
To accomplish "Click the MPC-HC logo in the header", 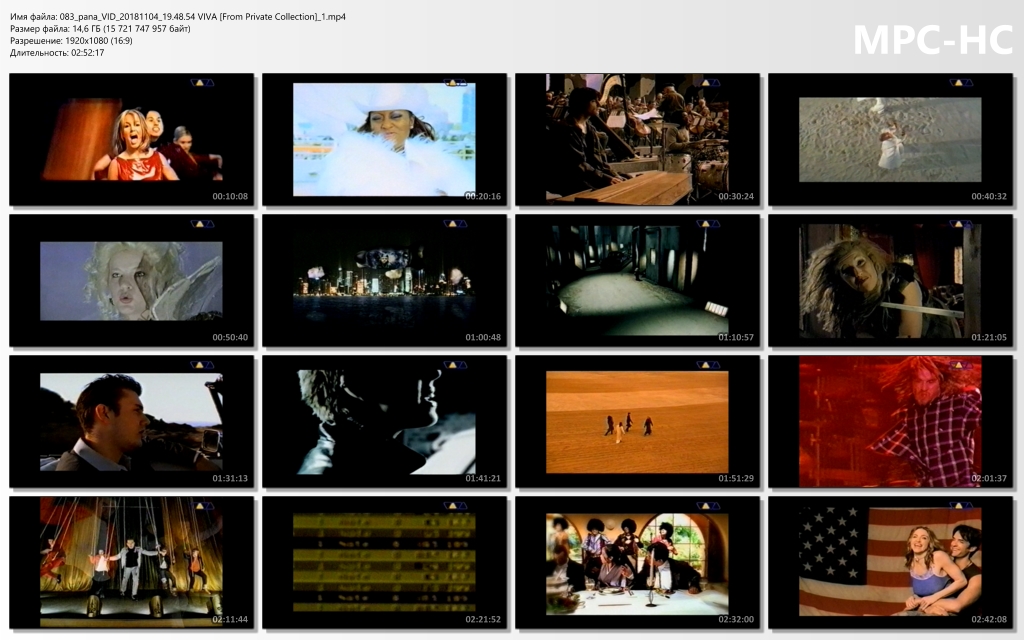I will (x=932, y=40).
